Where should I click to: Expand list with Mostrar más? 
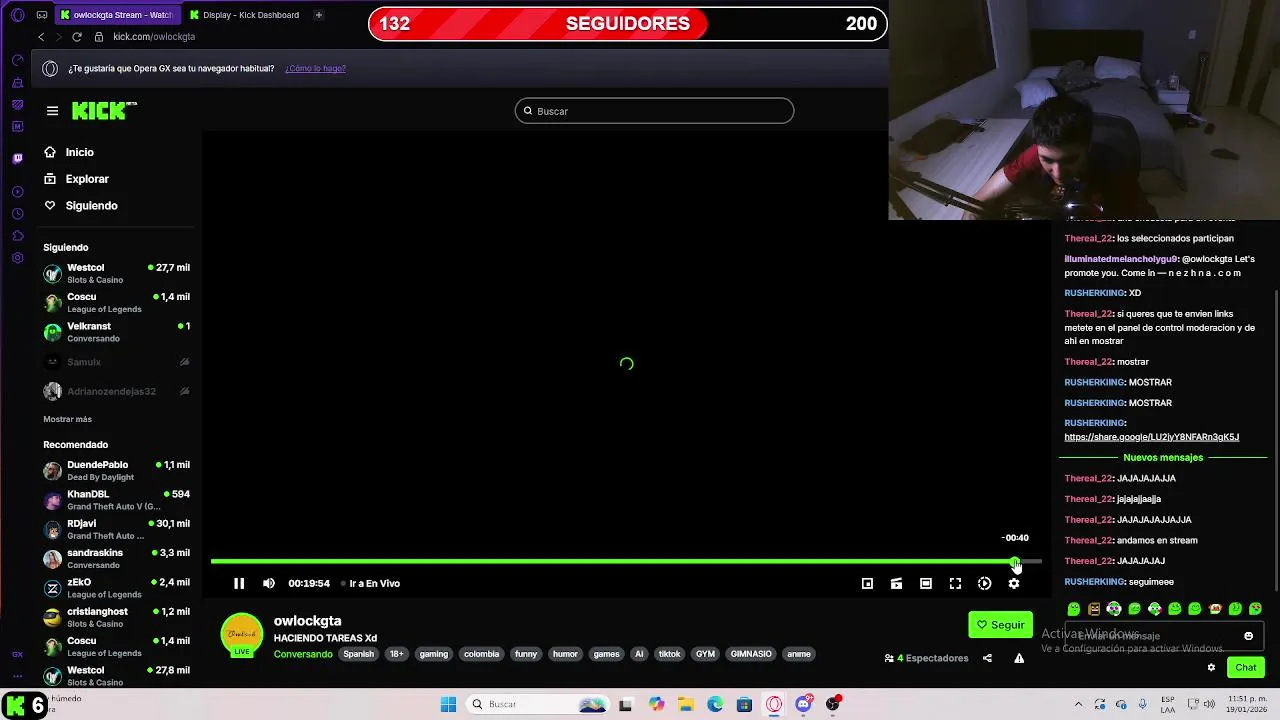click(x=67, y=419)
